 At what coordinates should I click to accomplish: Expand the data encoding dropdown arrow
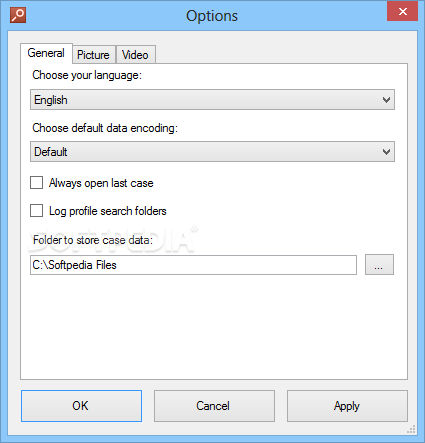[x=386, y=152]
